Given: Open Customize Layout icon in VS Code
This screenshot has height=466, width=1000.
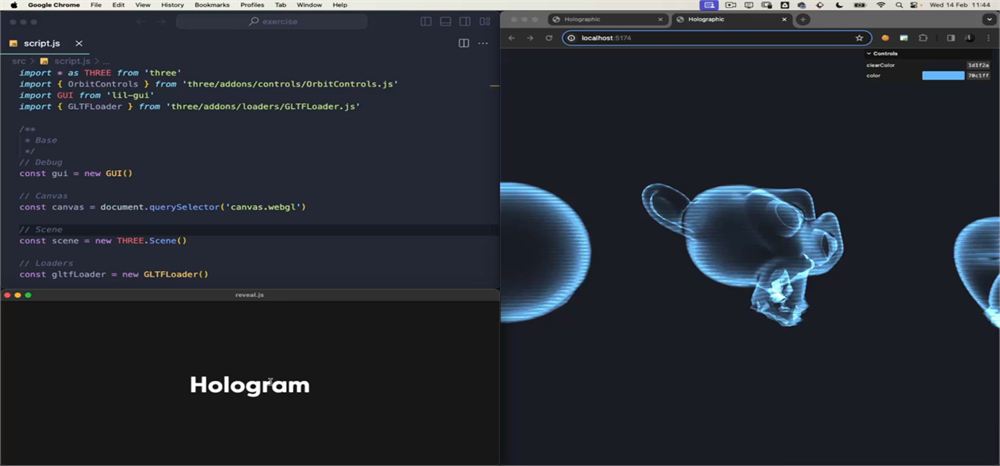Looking at the screenshot, I should click(x=485, y=22).
